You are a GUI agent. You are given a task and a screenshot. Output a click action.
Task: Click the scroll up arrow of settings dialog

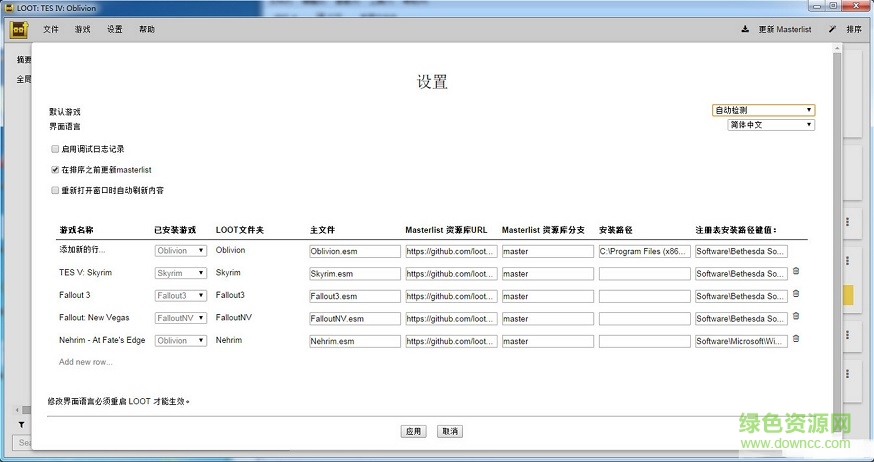[x=837, y=49]
